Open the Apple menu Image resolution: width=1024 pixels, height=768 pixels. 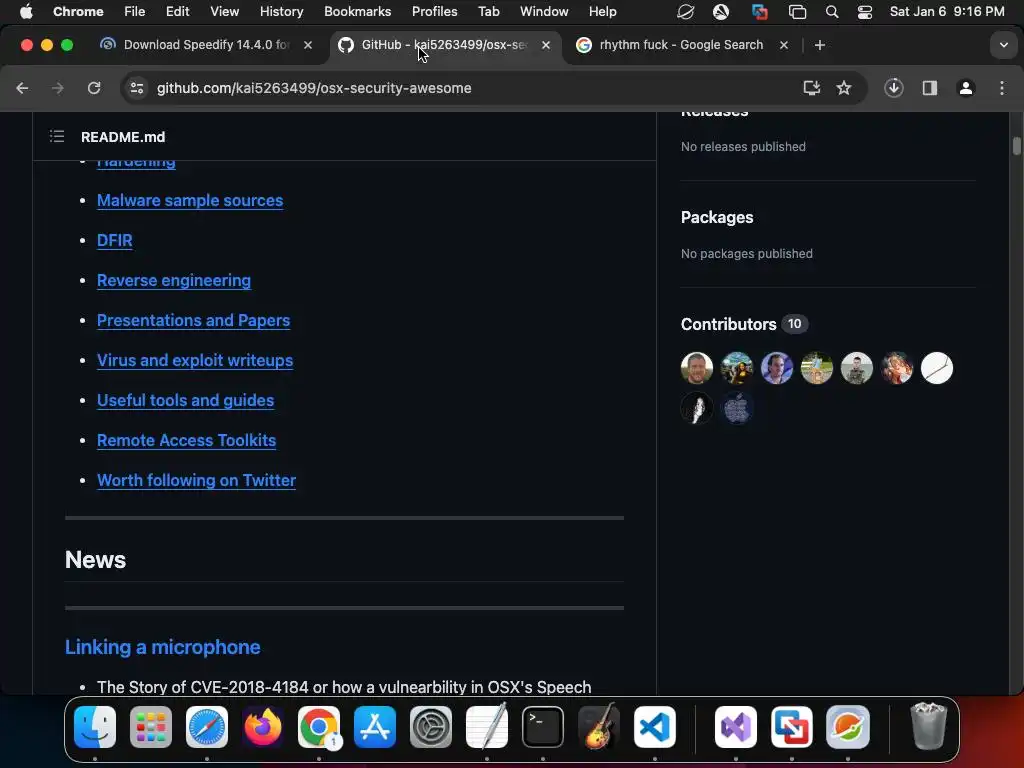[26, 11]
